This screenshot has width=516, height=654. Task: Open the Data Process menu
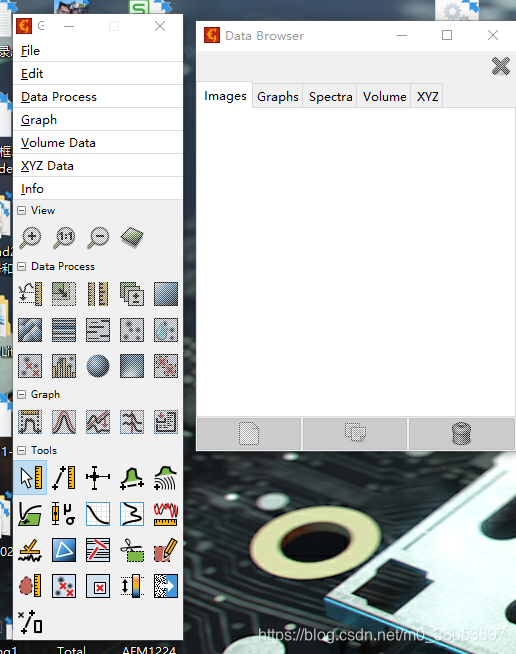pyautogui.click(x=98, y=97)
